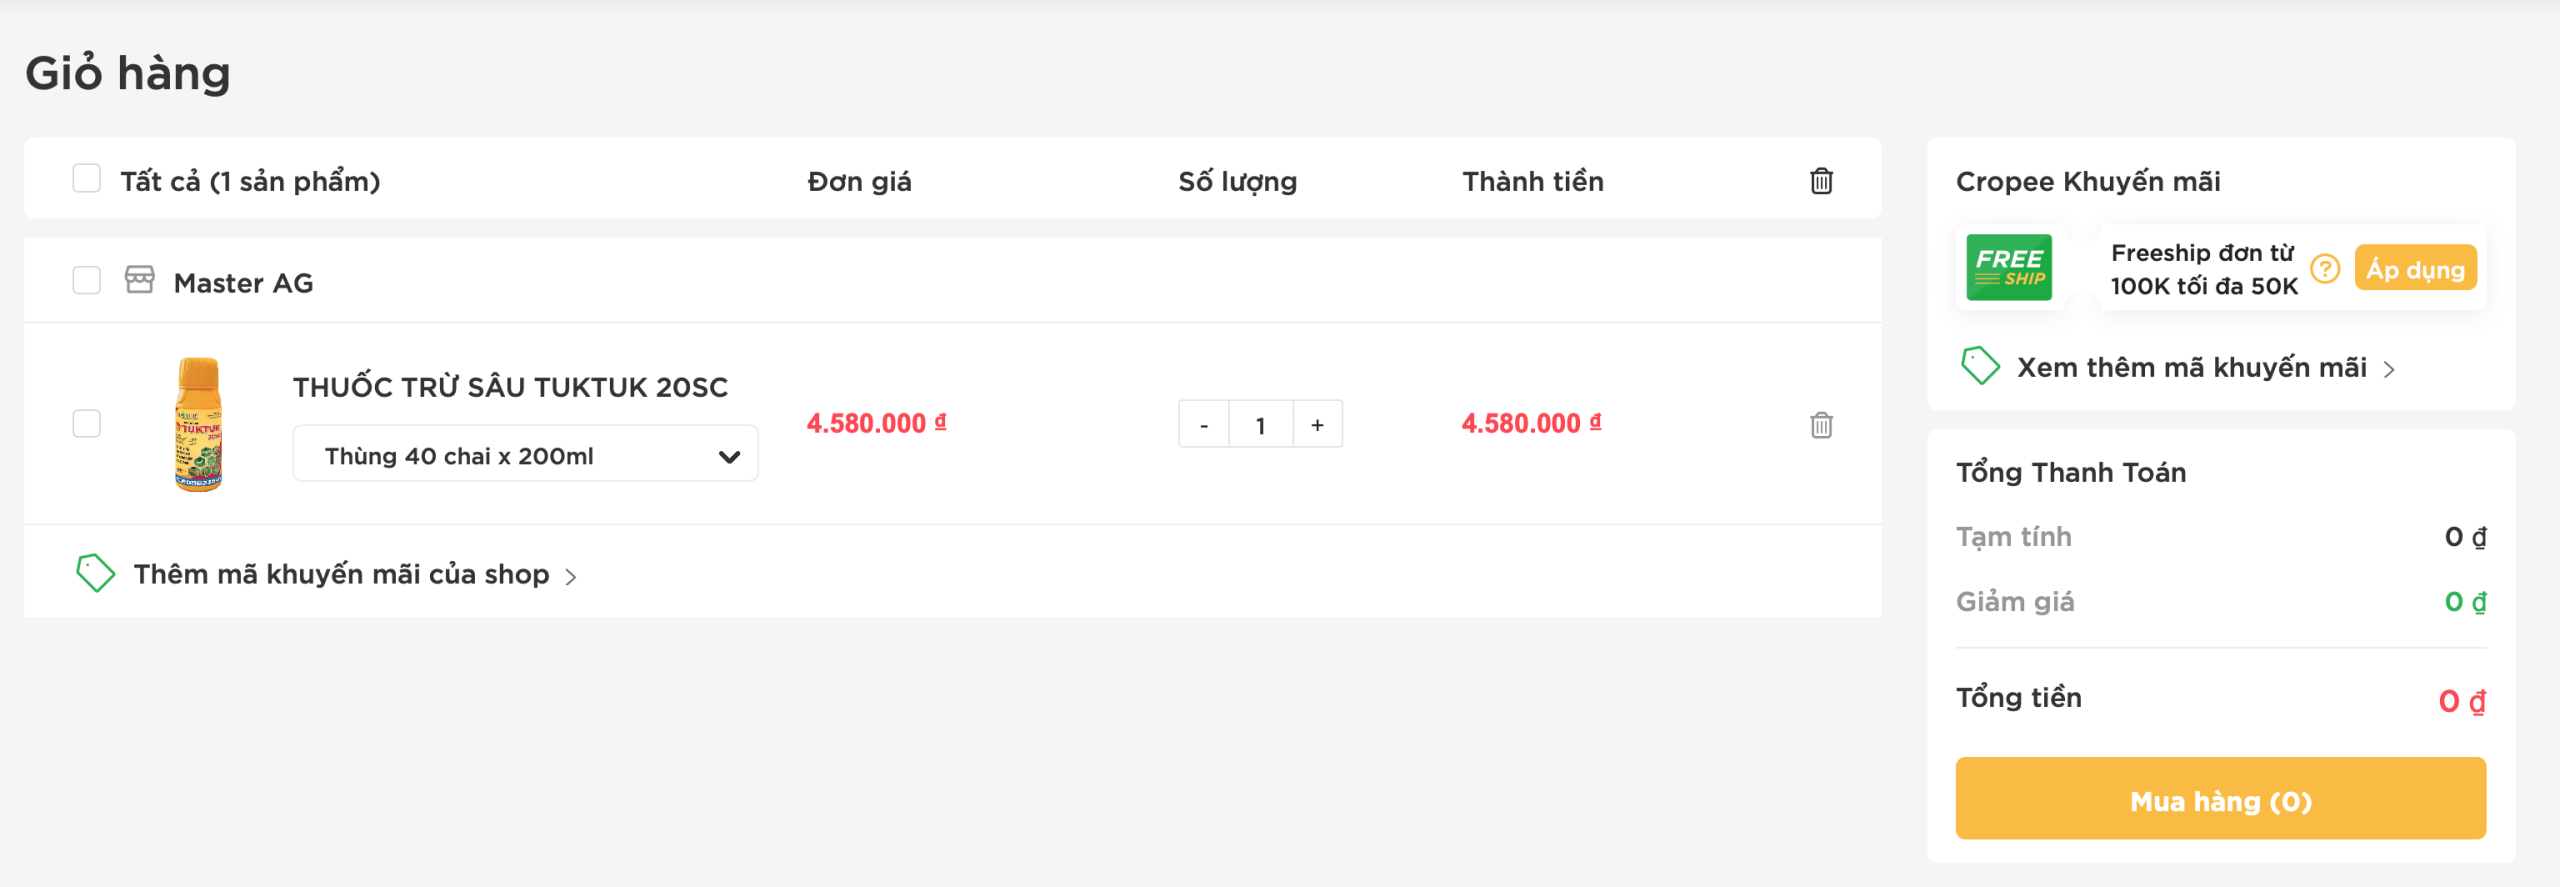2560x887 pixels.
Task: Click the delete-all trash icon in header
Action: pyautogui.click(x=1821, y=181)
